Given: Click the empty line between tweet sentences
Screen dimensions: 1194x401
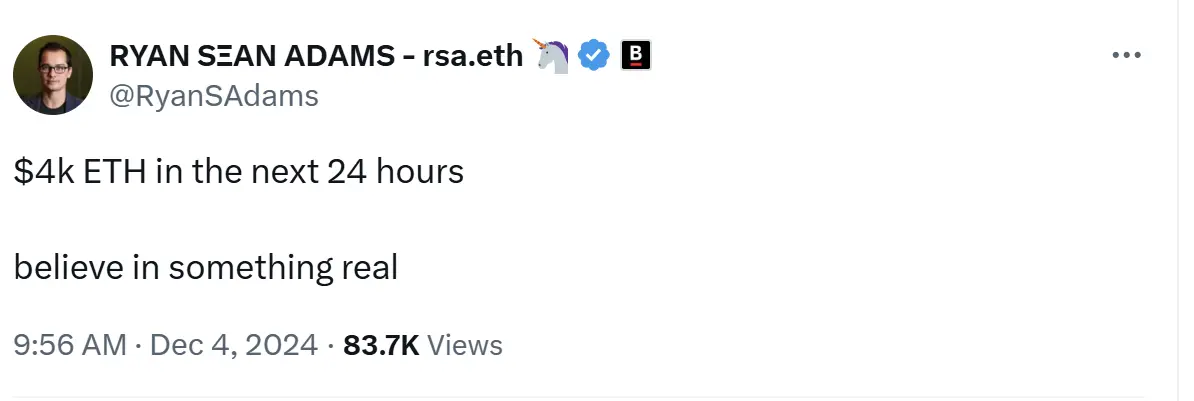Looking at the screenshot, I should tap(200, 220).
